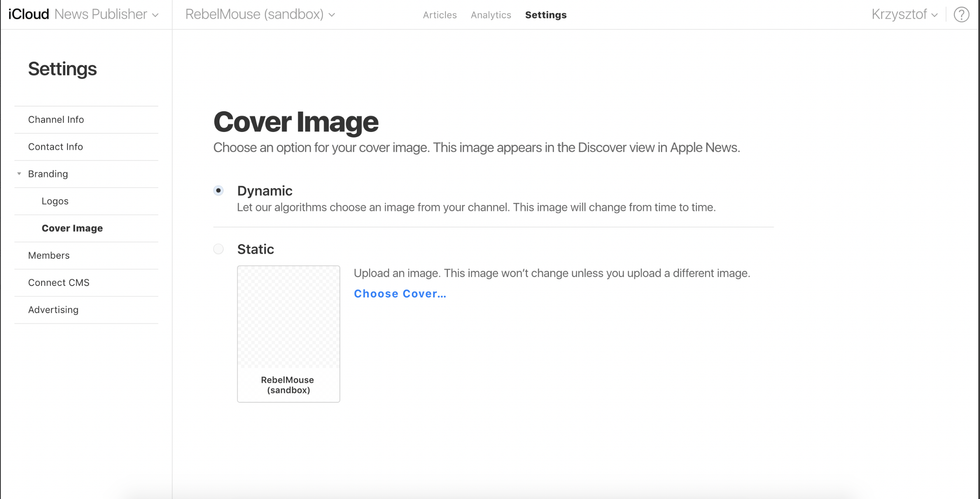The width and height of the screenshot is (980, 499).
Task: Switch to the Analytics tab
Action: click(490, 15)
